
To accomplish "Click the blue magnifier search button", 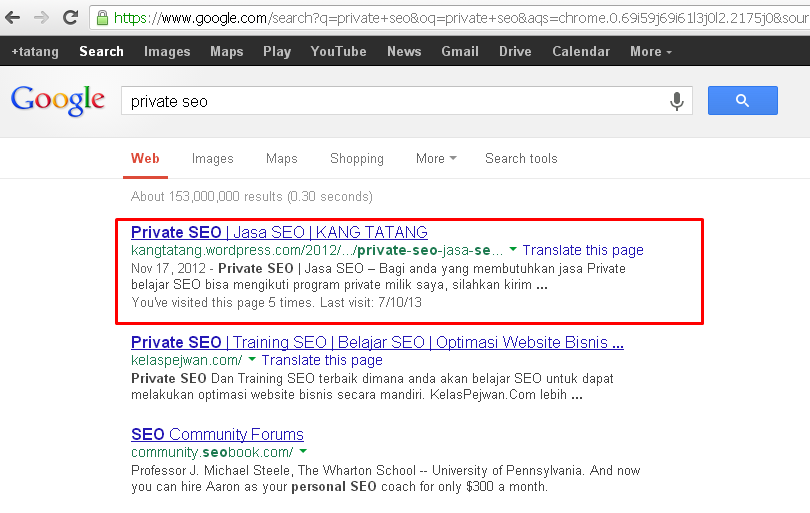I will [x=742, y=101].
